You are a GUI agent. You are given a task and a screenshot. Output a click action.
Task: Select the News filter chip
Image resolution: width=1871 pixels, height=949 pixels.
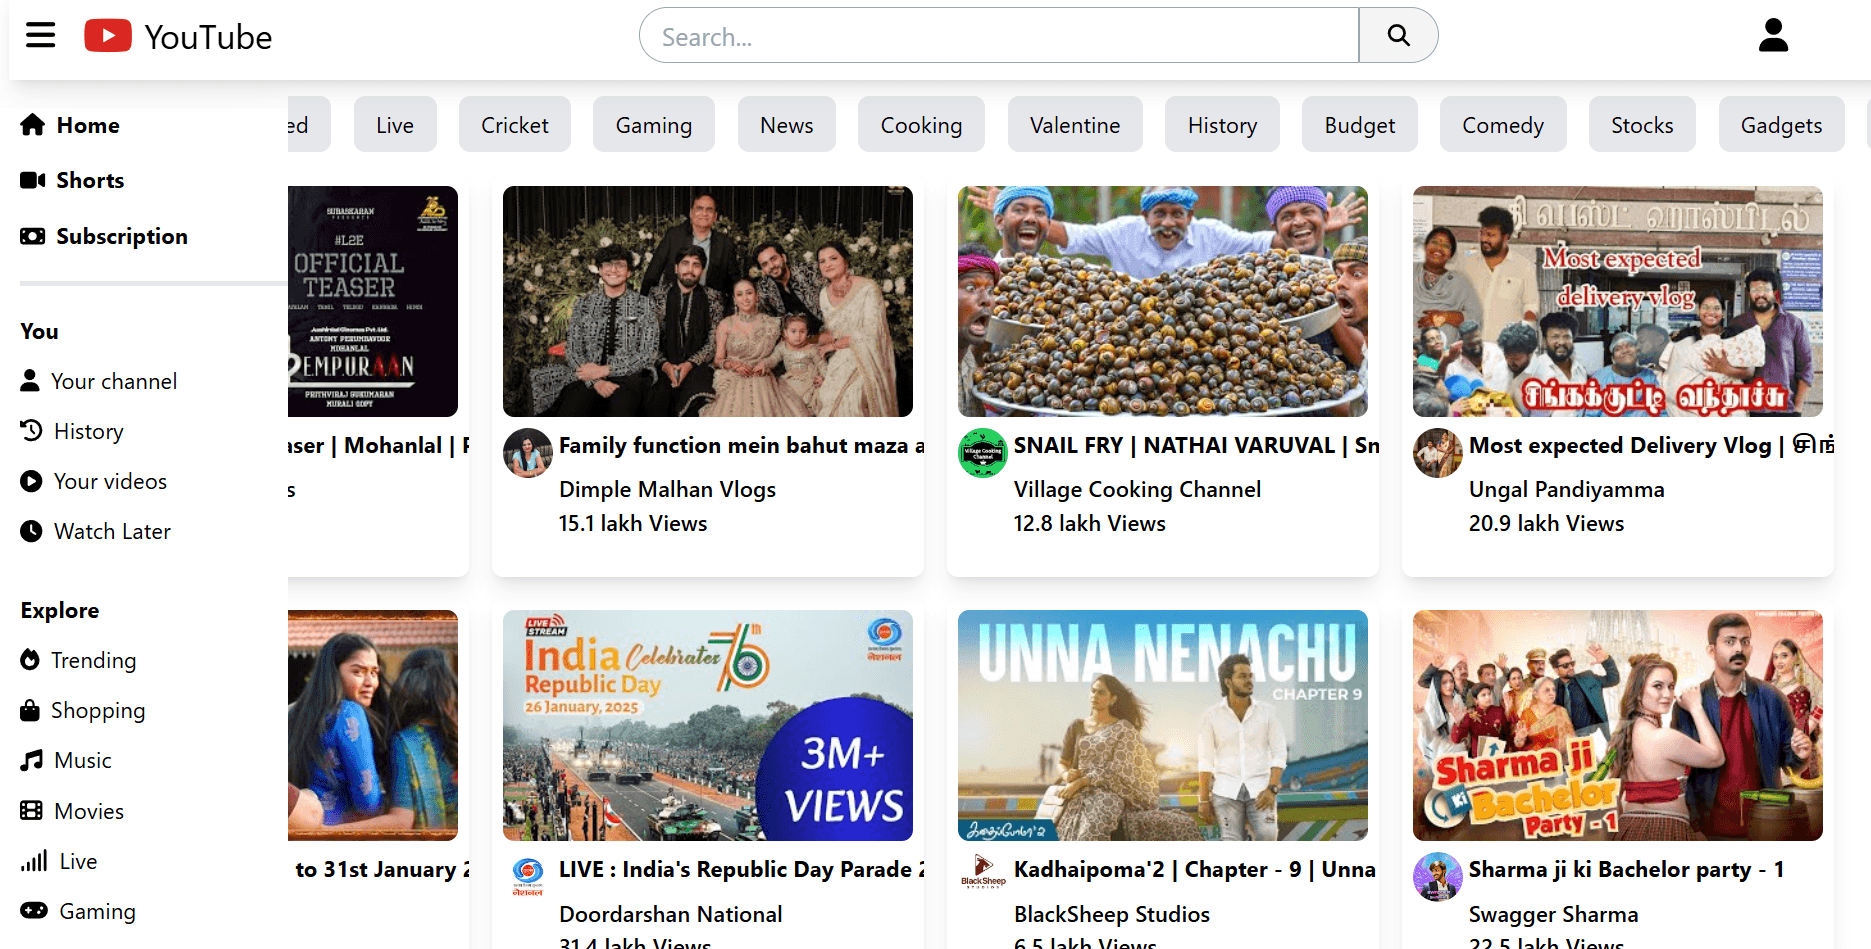[x=787, y=125]
